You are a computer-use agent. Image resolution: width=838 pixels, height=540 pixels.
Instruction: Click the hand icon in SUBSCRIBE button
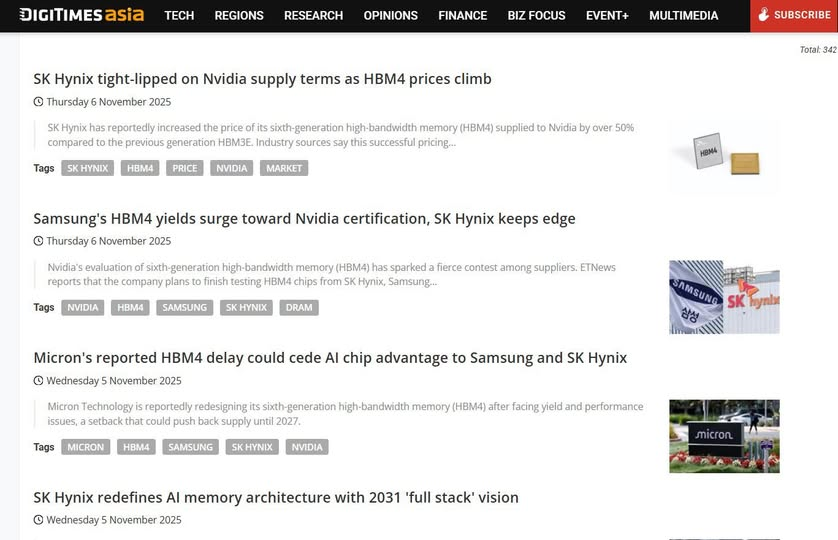coord(764,14)
